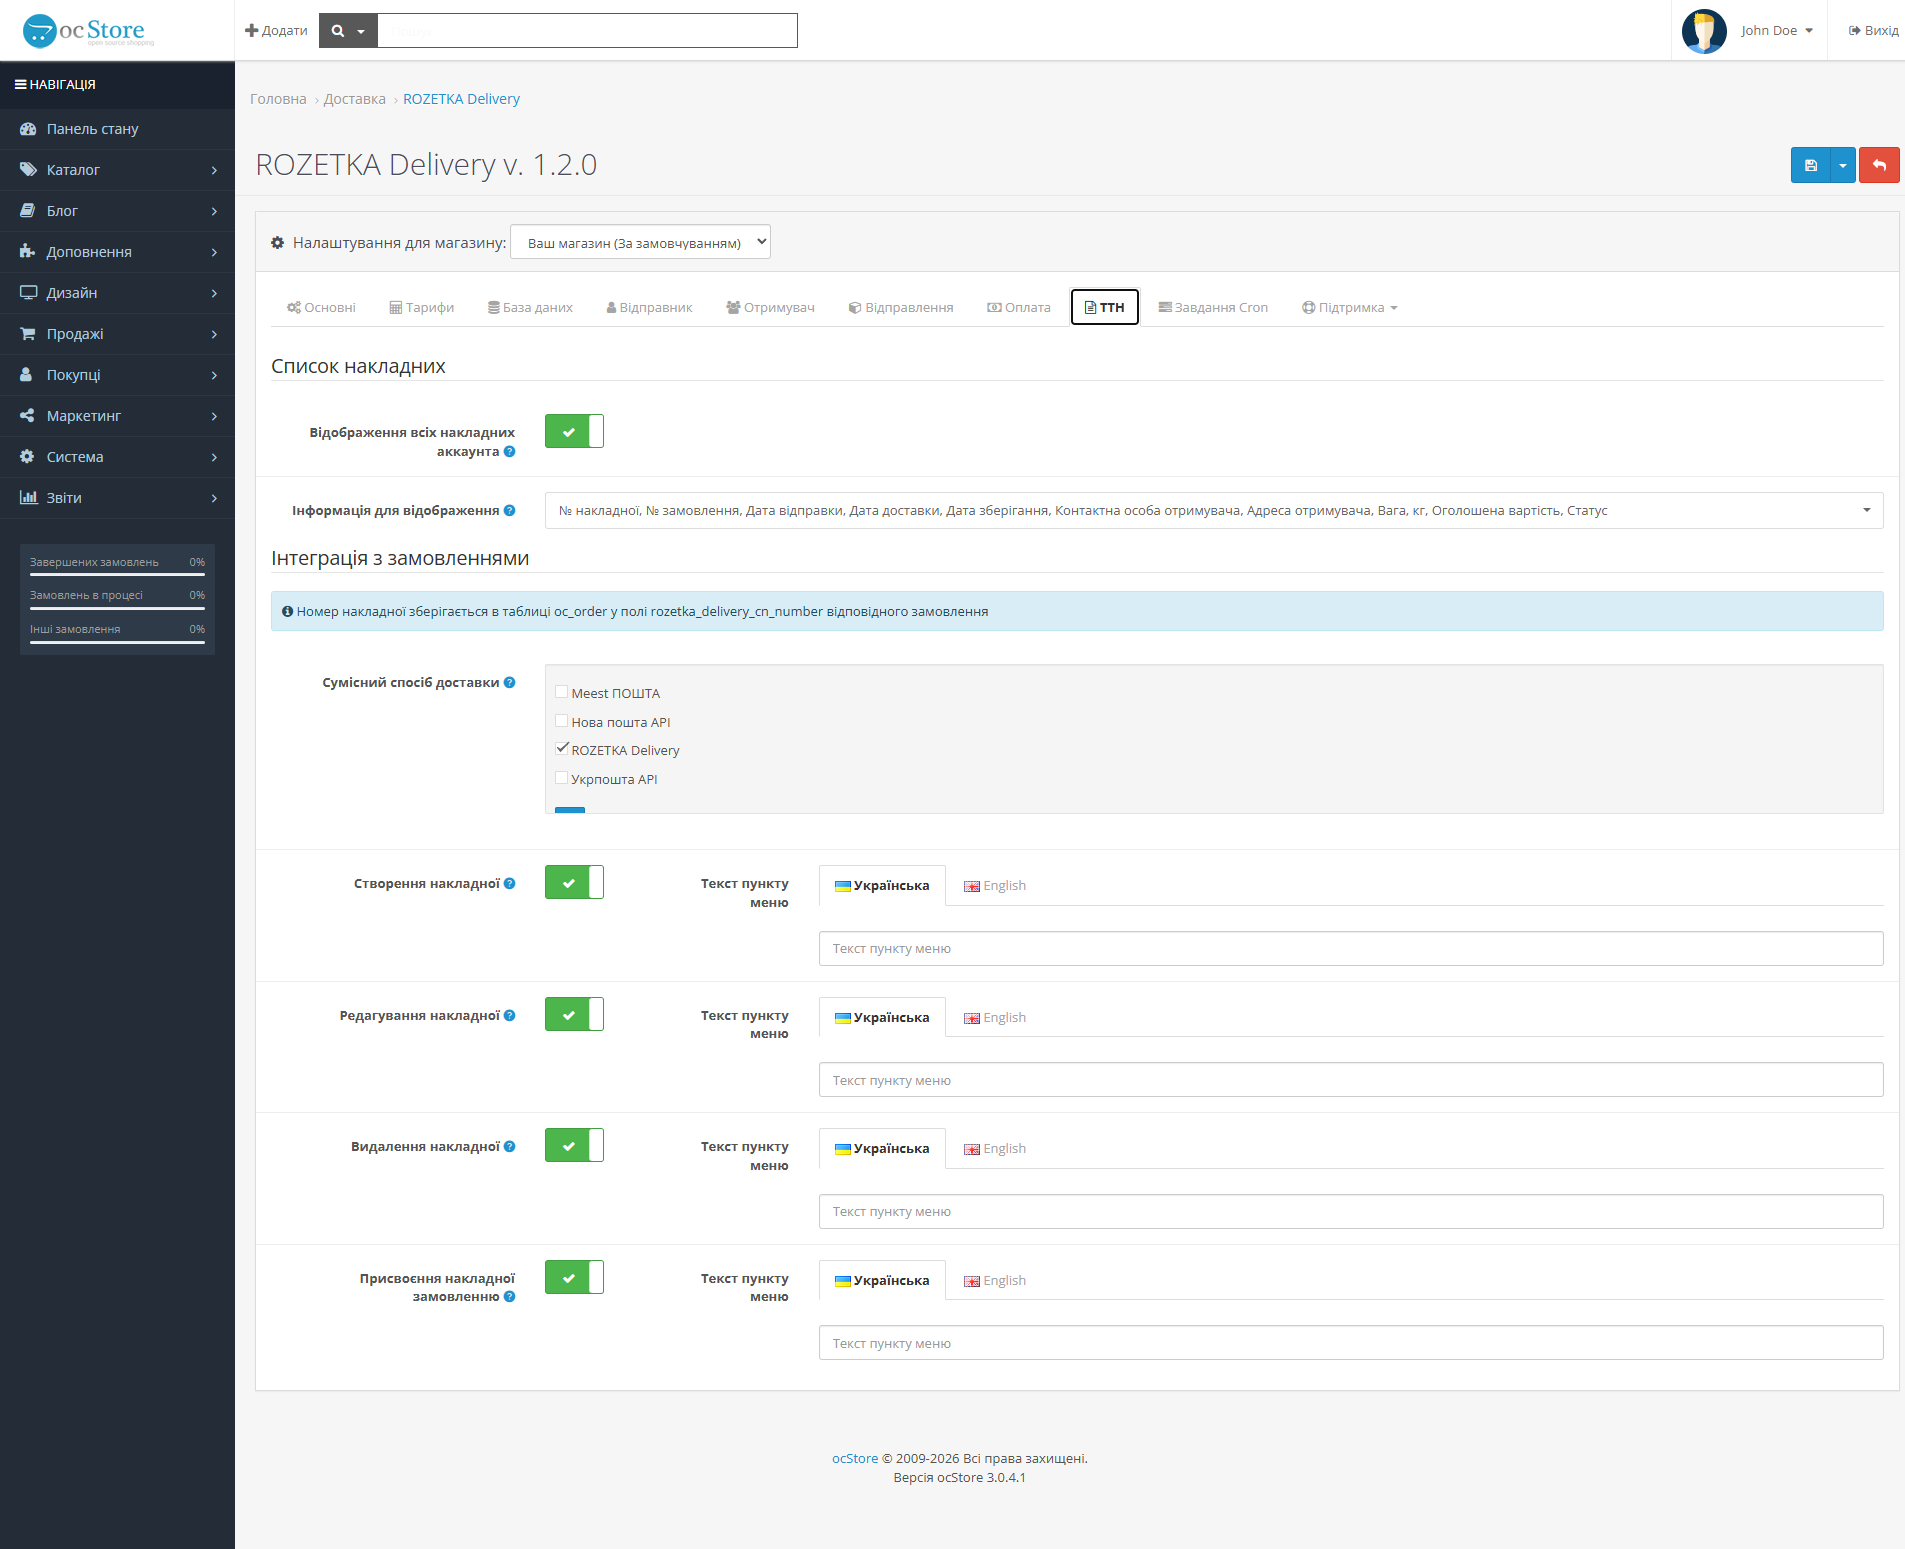1905x1549 pixels.
Task: Switch to the Відправник tab
Action: tap(649, 308)
